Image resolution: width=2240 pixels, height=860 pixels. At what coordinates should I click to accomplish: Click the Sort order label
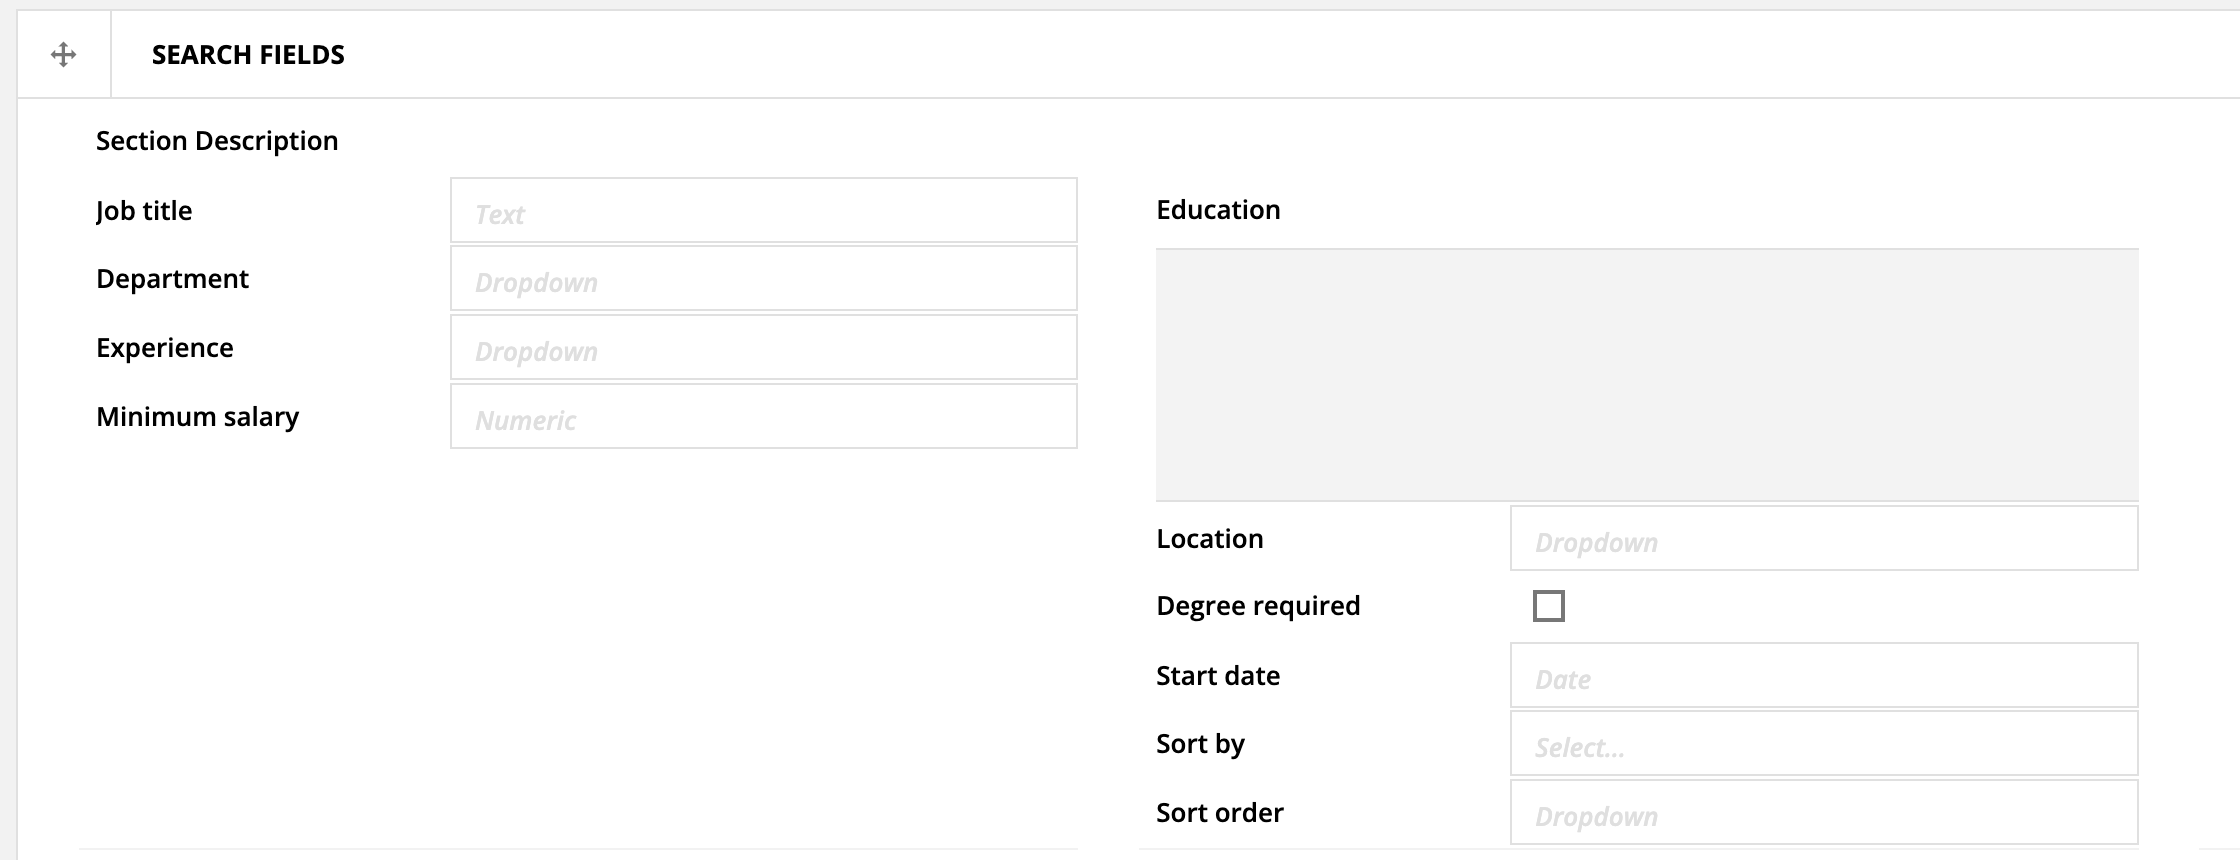[1219, 813]
